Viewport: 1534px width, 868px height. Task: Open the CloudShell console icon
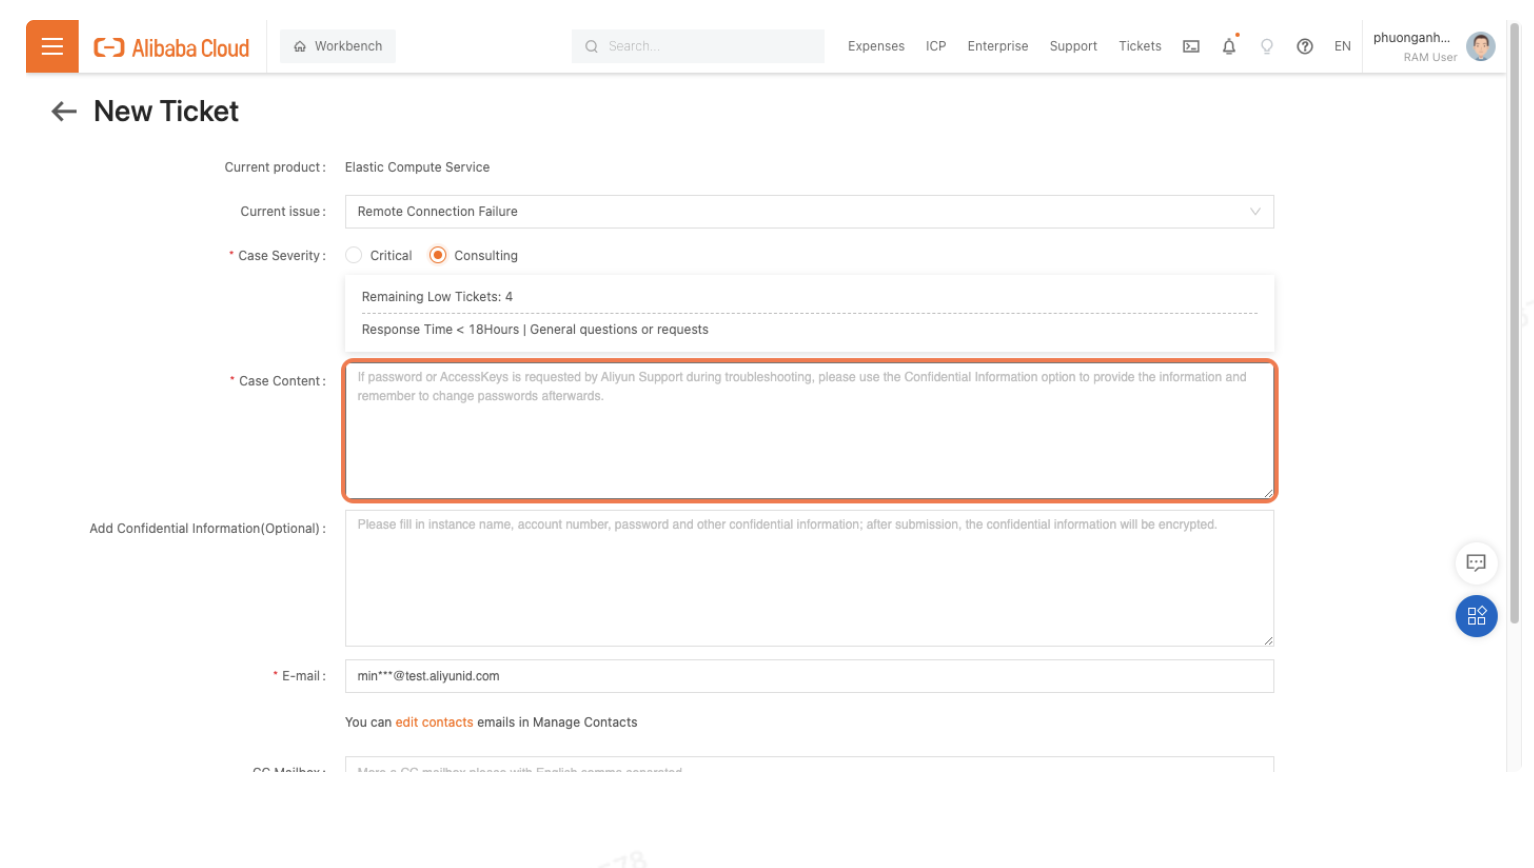(1190, 46)
